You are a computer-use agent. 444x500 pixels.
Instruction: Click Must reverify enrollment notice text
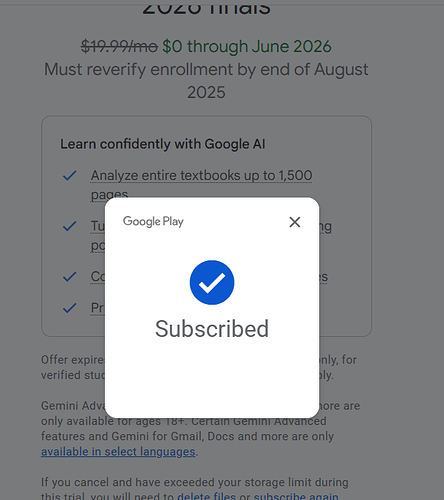coord(206,81)
